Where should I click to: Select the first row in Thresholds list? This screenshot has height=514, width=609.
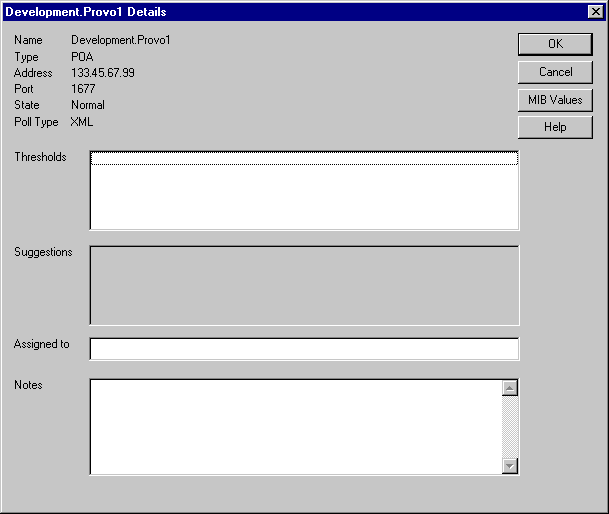[304, 159]
